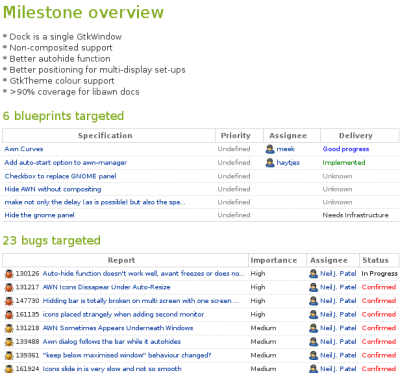Click the 'In Progress' bug status
The height and width of the screenshot is (373, 400).
[x=379, y=274]
